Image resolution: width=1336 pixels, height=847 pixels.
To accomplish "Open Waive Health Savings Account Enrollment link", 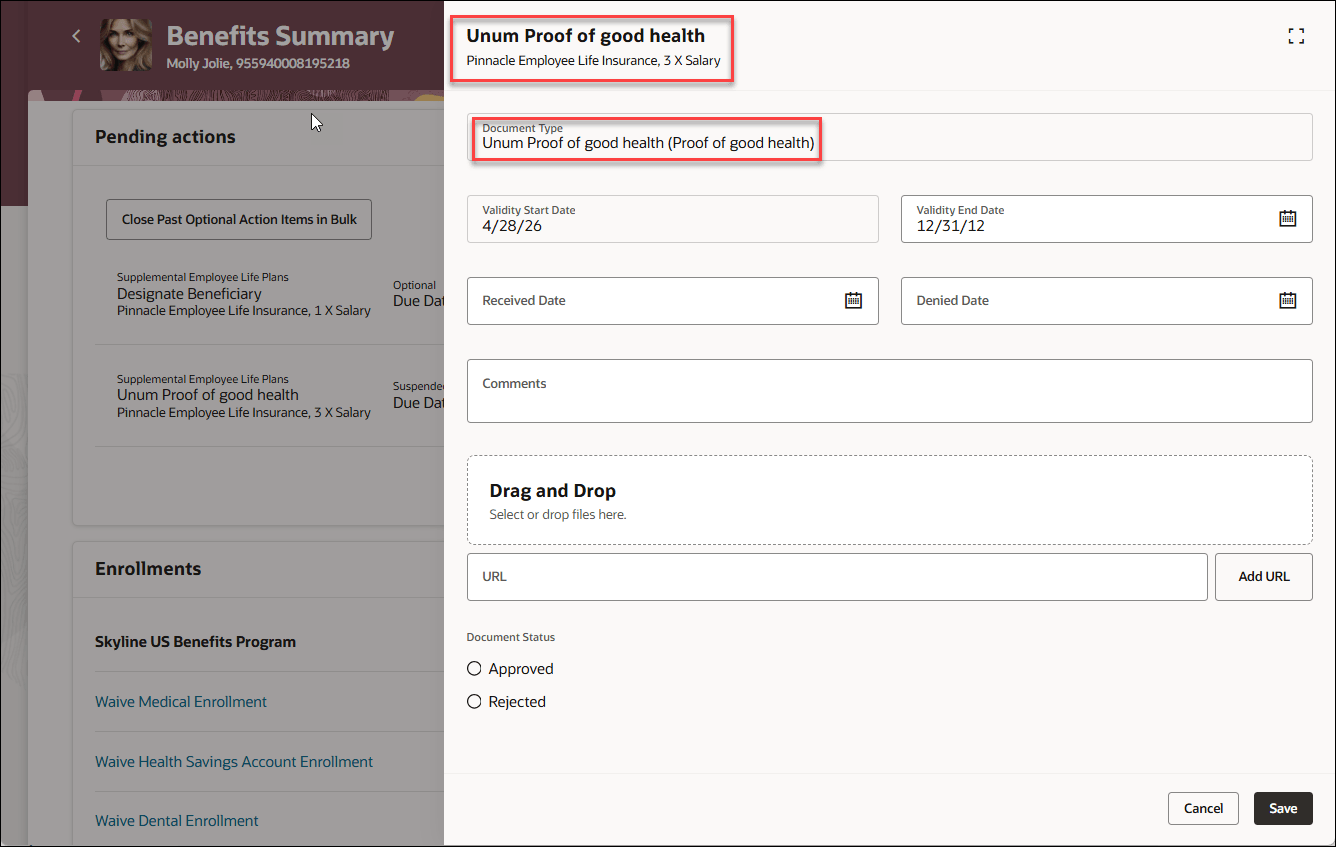I will pyautogui.click(x=234, y=762).
